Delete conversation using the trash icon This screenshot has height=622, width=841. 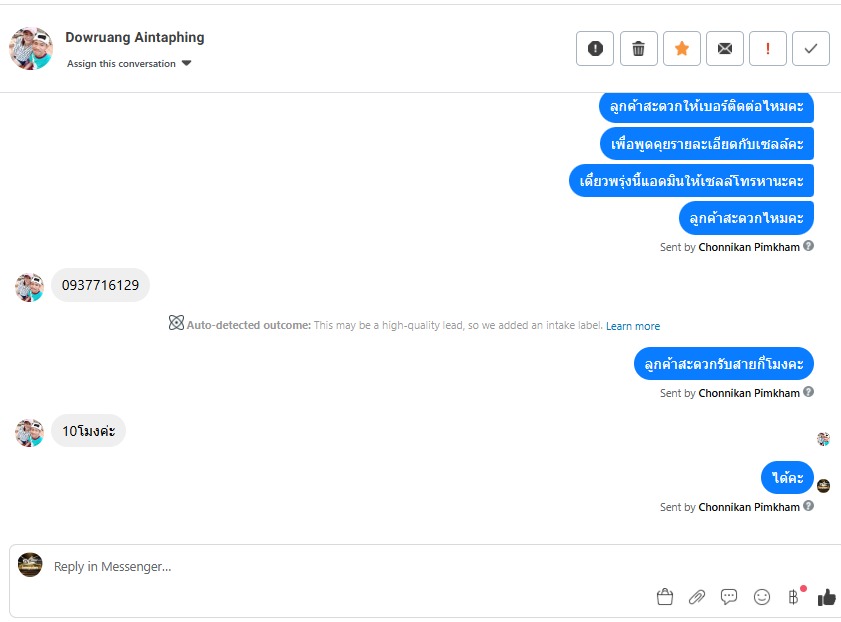(x=638, y=48)
